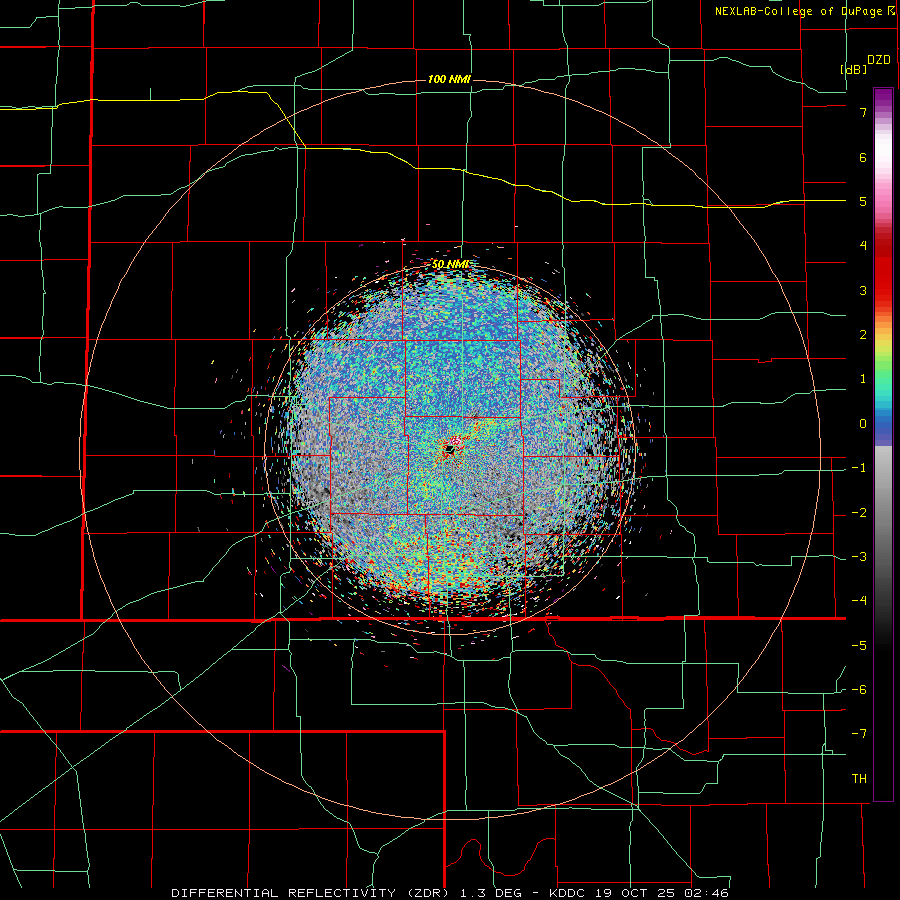Screen dimensions: 900x900
Task: Click the 6 value on color scale
Action: click(863, 157)
